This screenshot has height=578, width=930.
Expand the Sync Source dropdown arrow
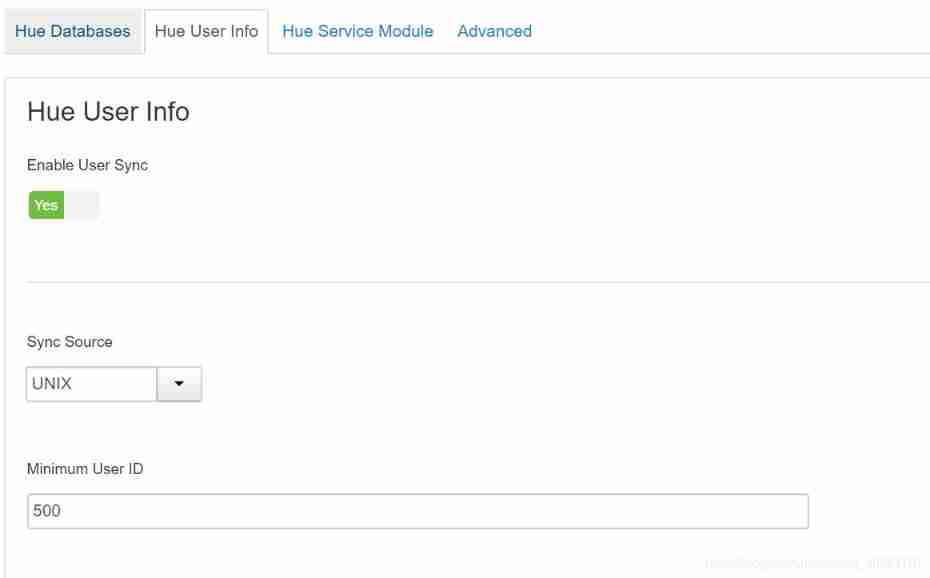tap(180, 384)
